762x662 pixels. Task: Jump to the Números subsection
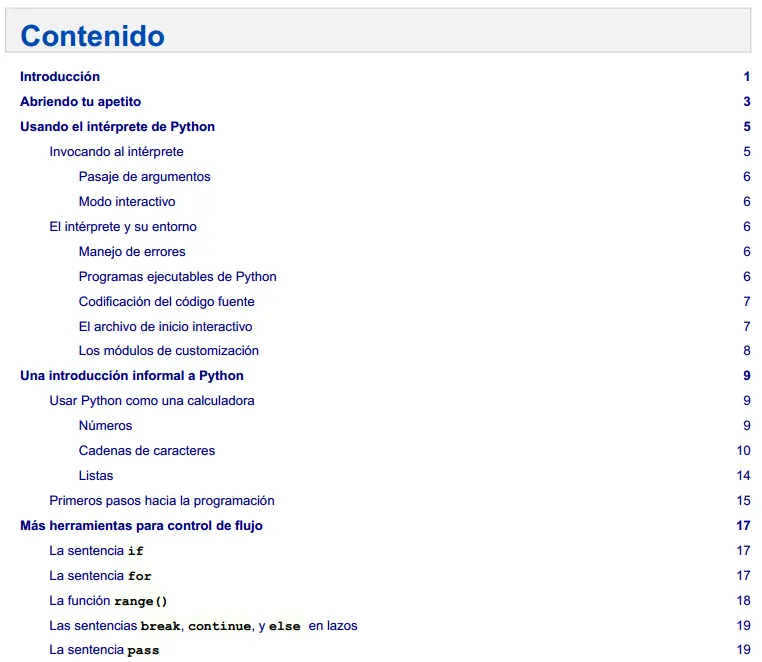click(x=105, y=426)
